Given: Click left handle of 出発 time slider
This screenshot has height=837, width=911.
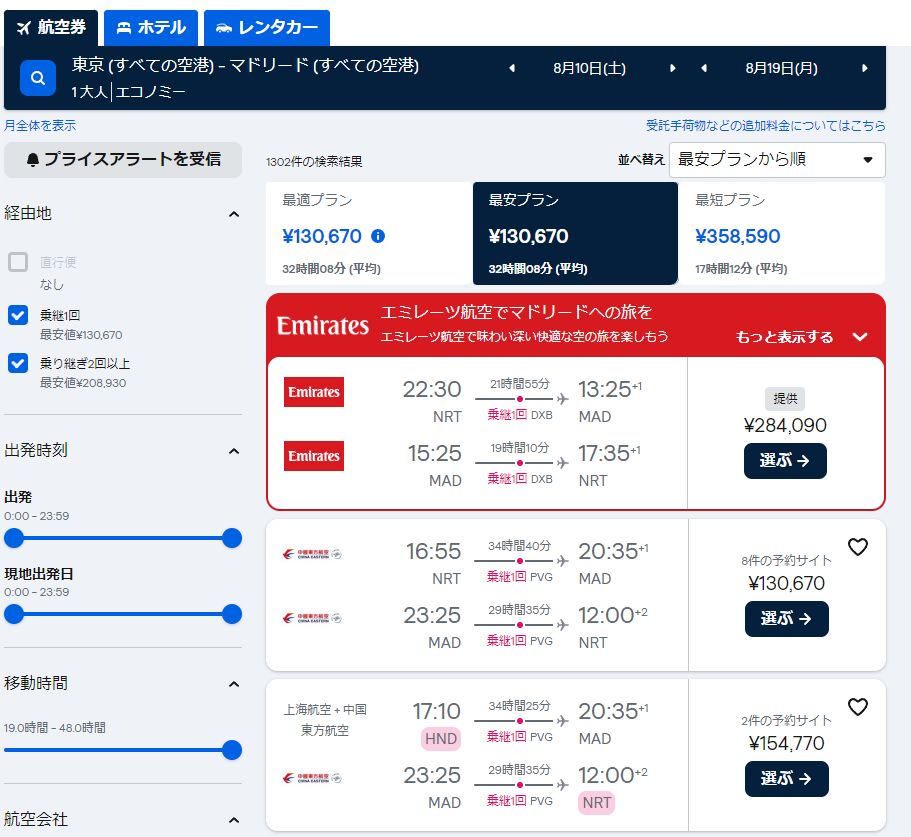Looking at the screenshot, I should point(14,538).
